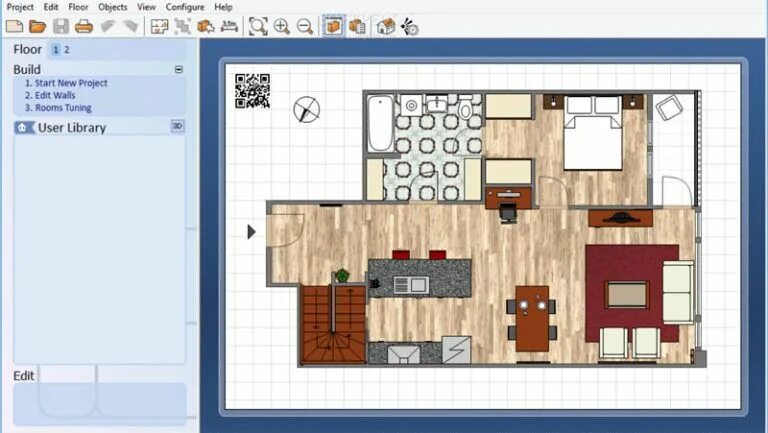Click the Zoom Out magnifier icon

pyautogui.click(x=305, y=27)
